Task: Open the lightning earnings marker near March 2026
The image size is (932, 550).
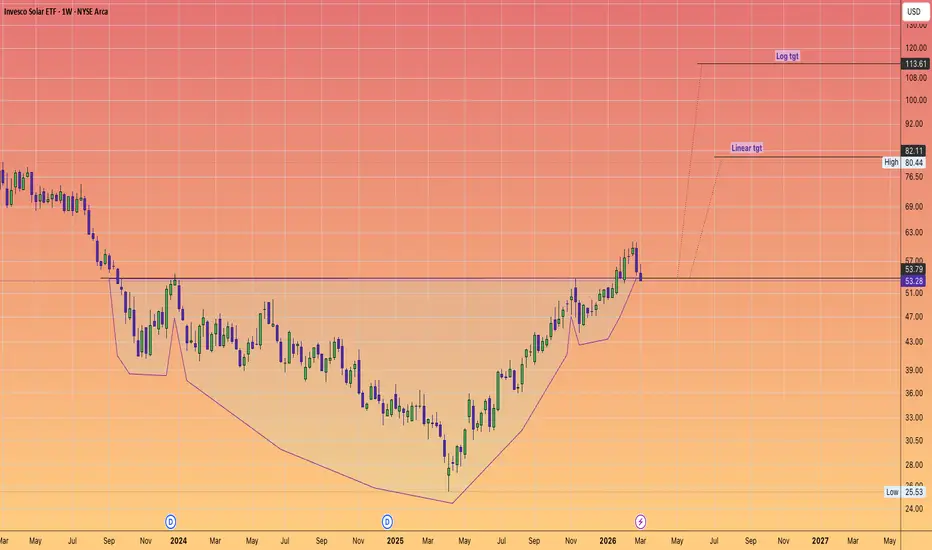Action: tap(640, 522)
